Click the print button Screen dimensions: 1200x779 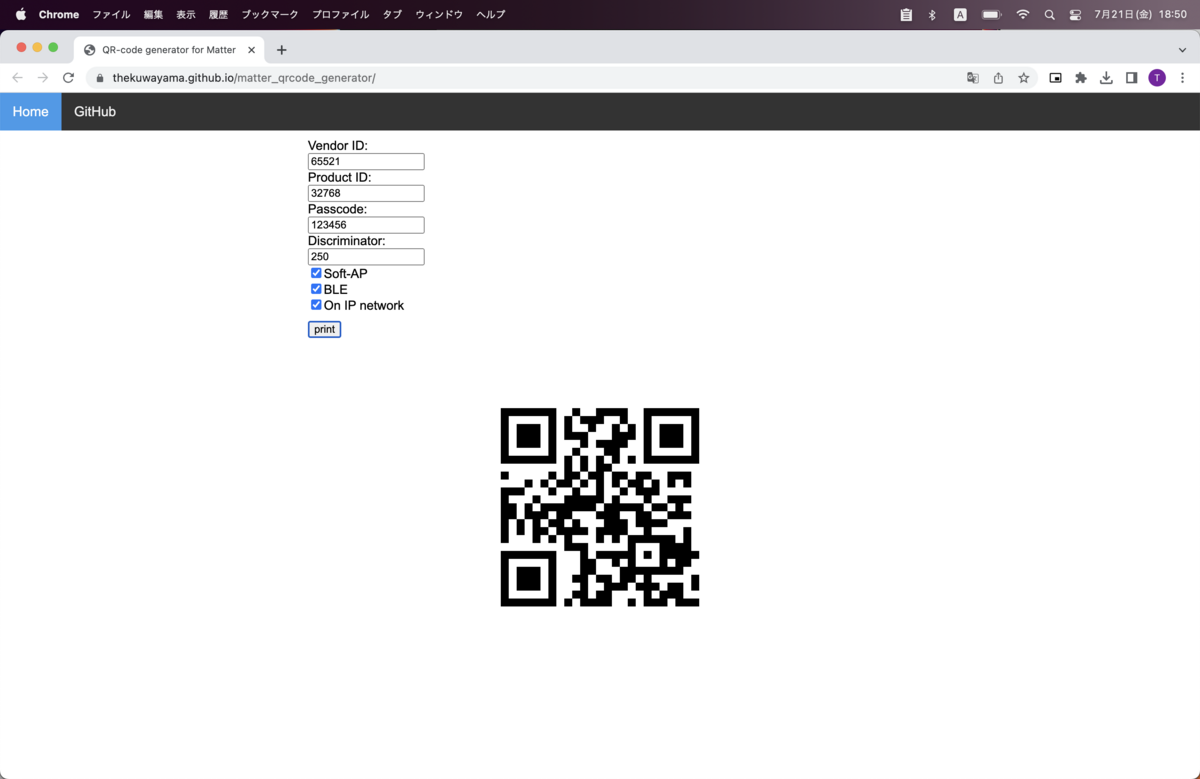[x=324, y=329]
